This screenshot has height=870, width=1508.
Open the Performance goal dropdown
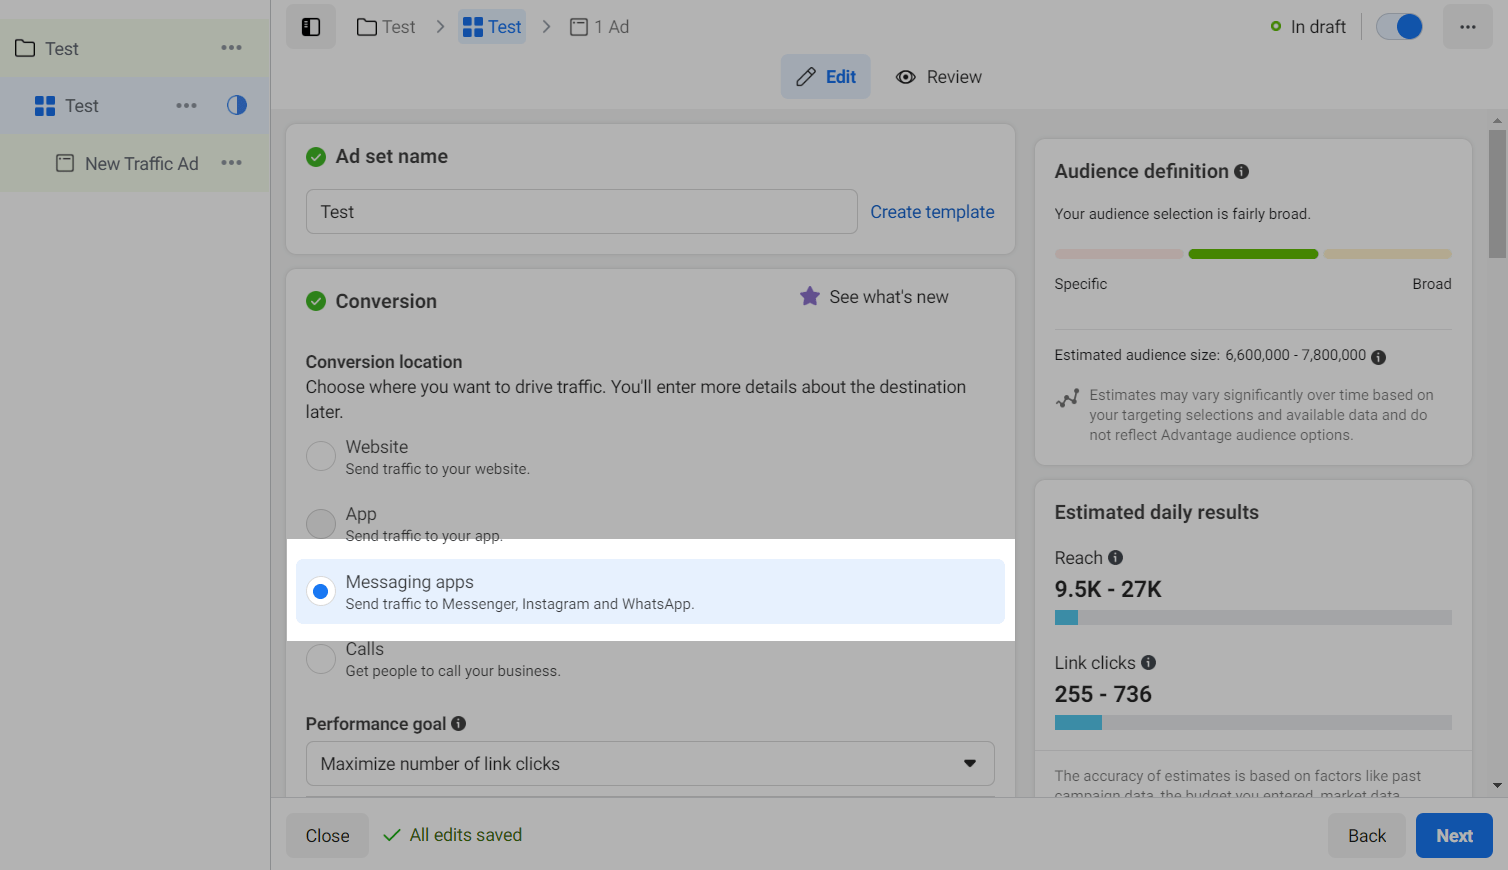coord(650,764)
